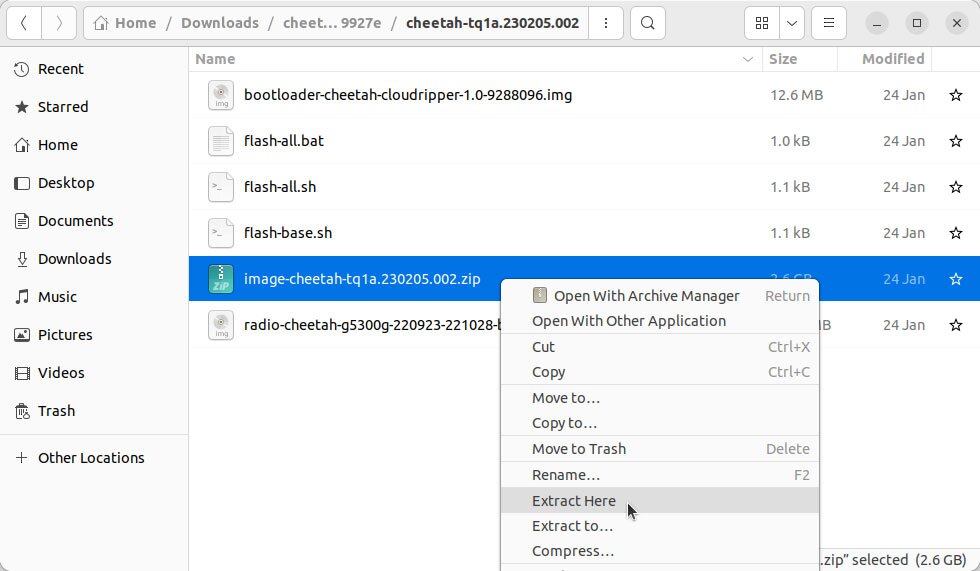Go back using the left arrow button

24,23
